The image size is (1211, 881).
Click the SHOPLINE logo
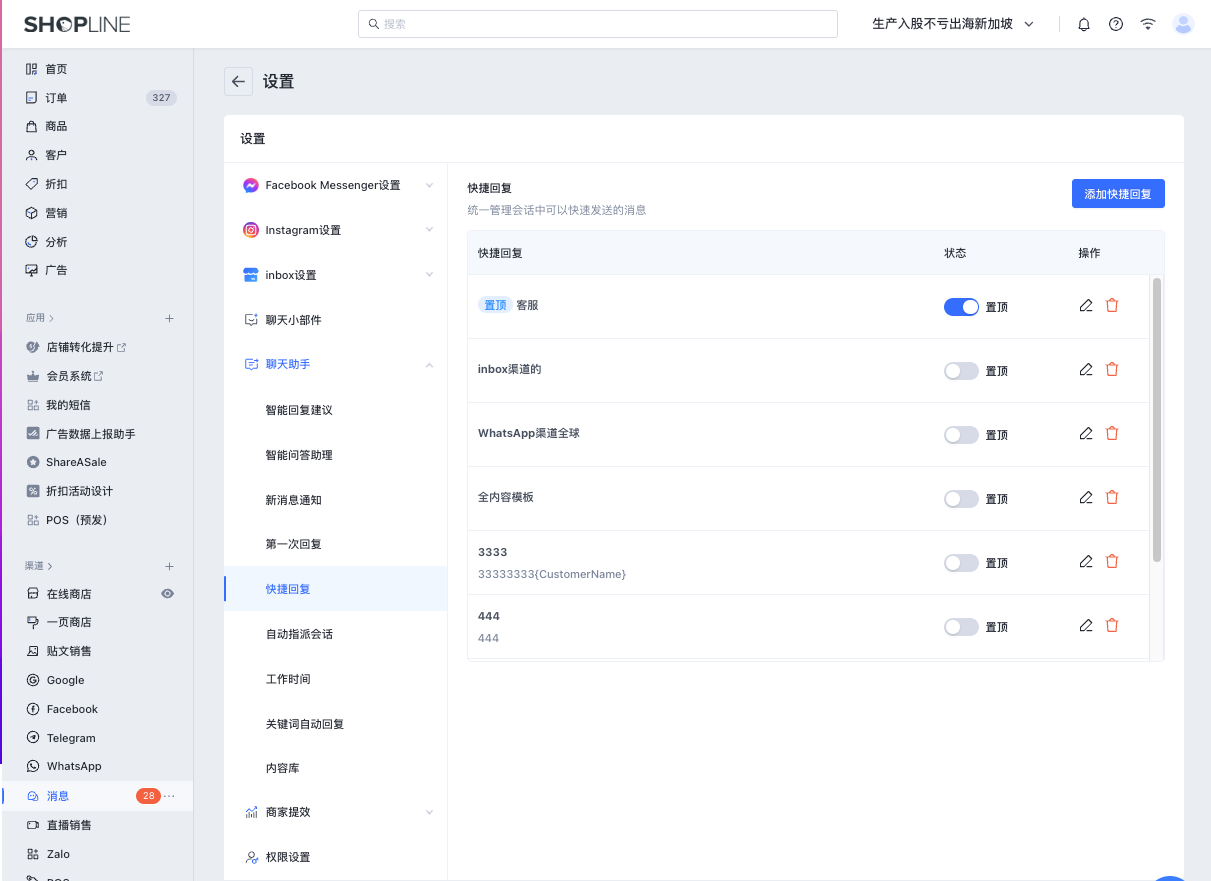click(x=77, y=24)
